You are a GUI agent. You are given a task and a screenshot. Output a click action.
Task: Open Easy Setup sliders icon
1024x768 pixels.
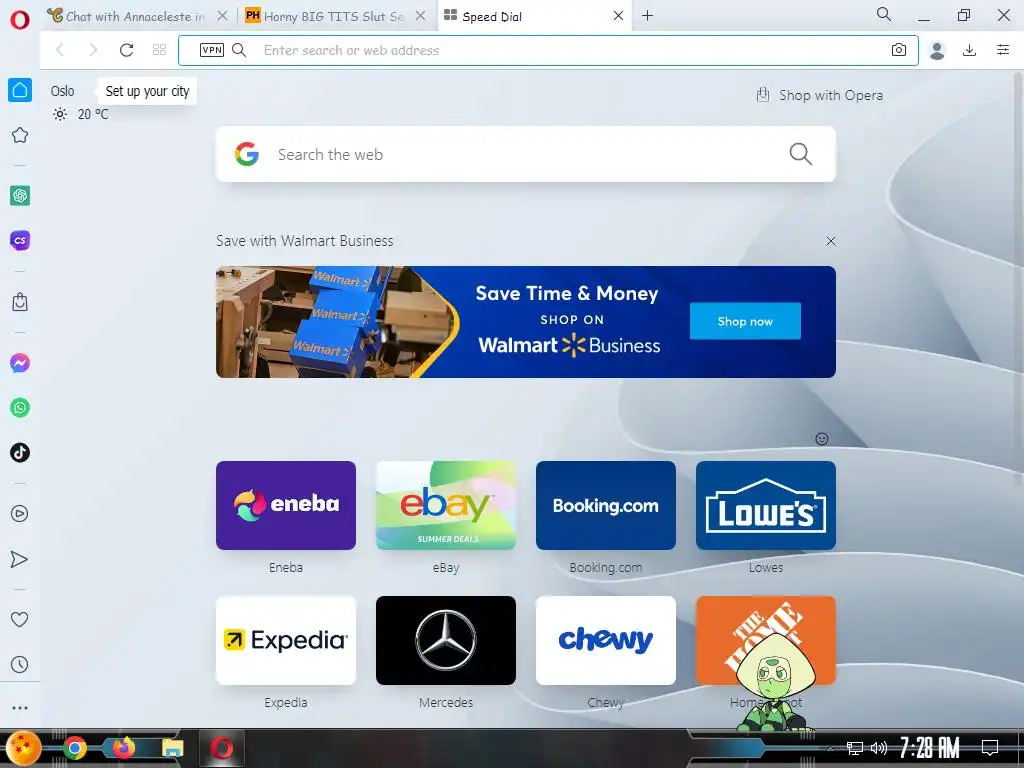1003,50
